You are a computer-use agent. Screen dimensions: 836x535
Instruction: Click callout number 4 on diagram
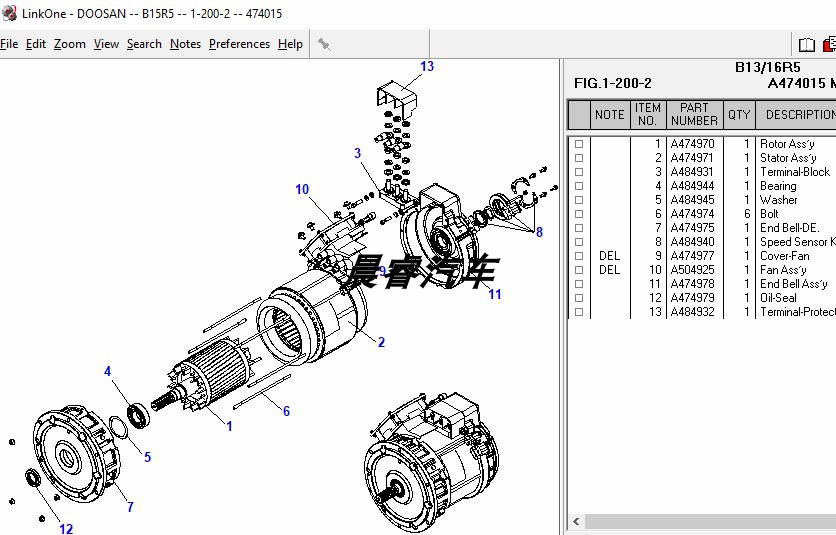tap(108, 371)
